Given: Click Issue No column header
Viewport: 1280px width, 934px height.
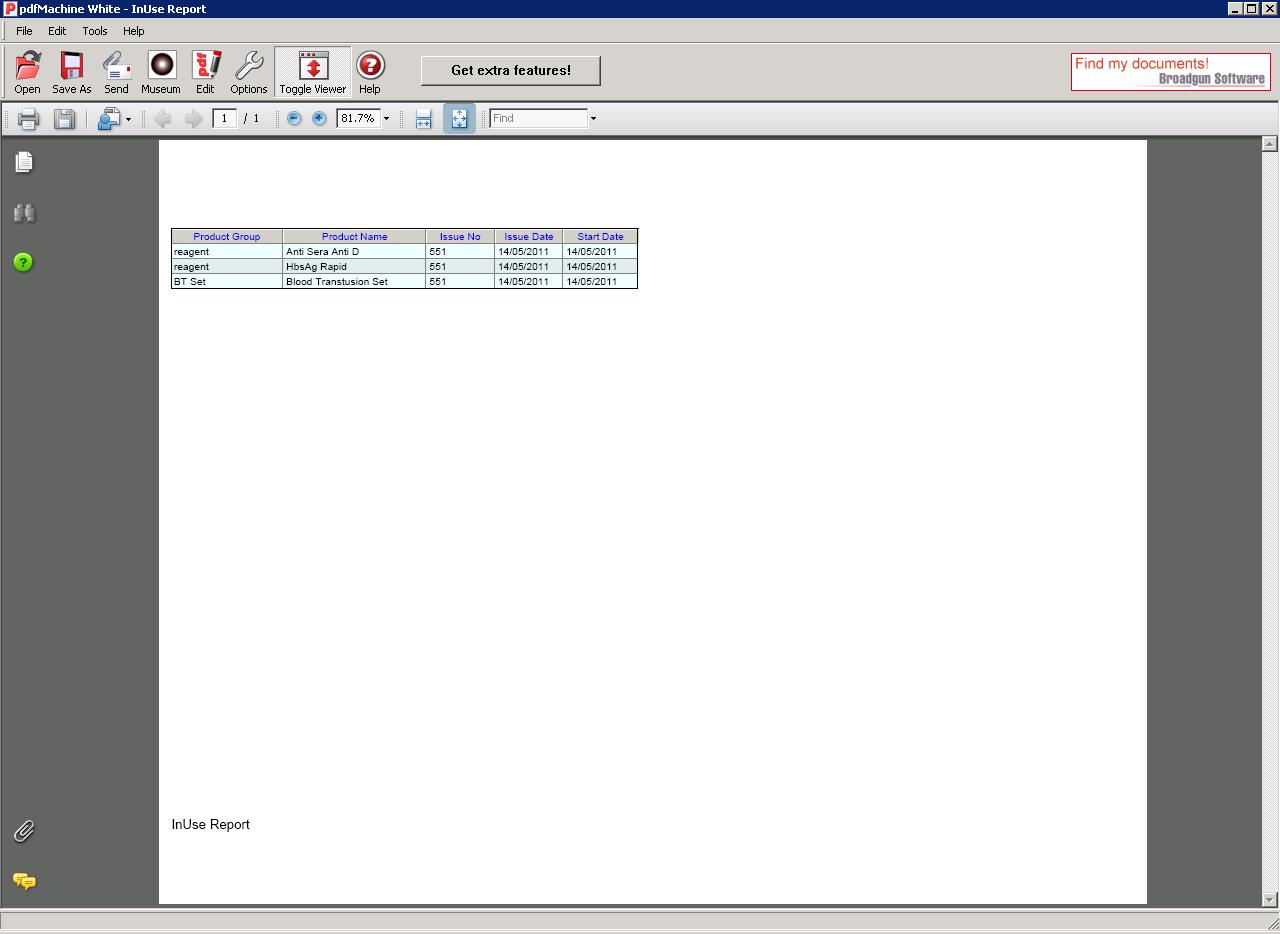Looking at the screenshot, I should coord(460,237).
